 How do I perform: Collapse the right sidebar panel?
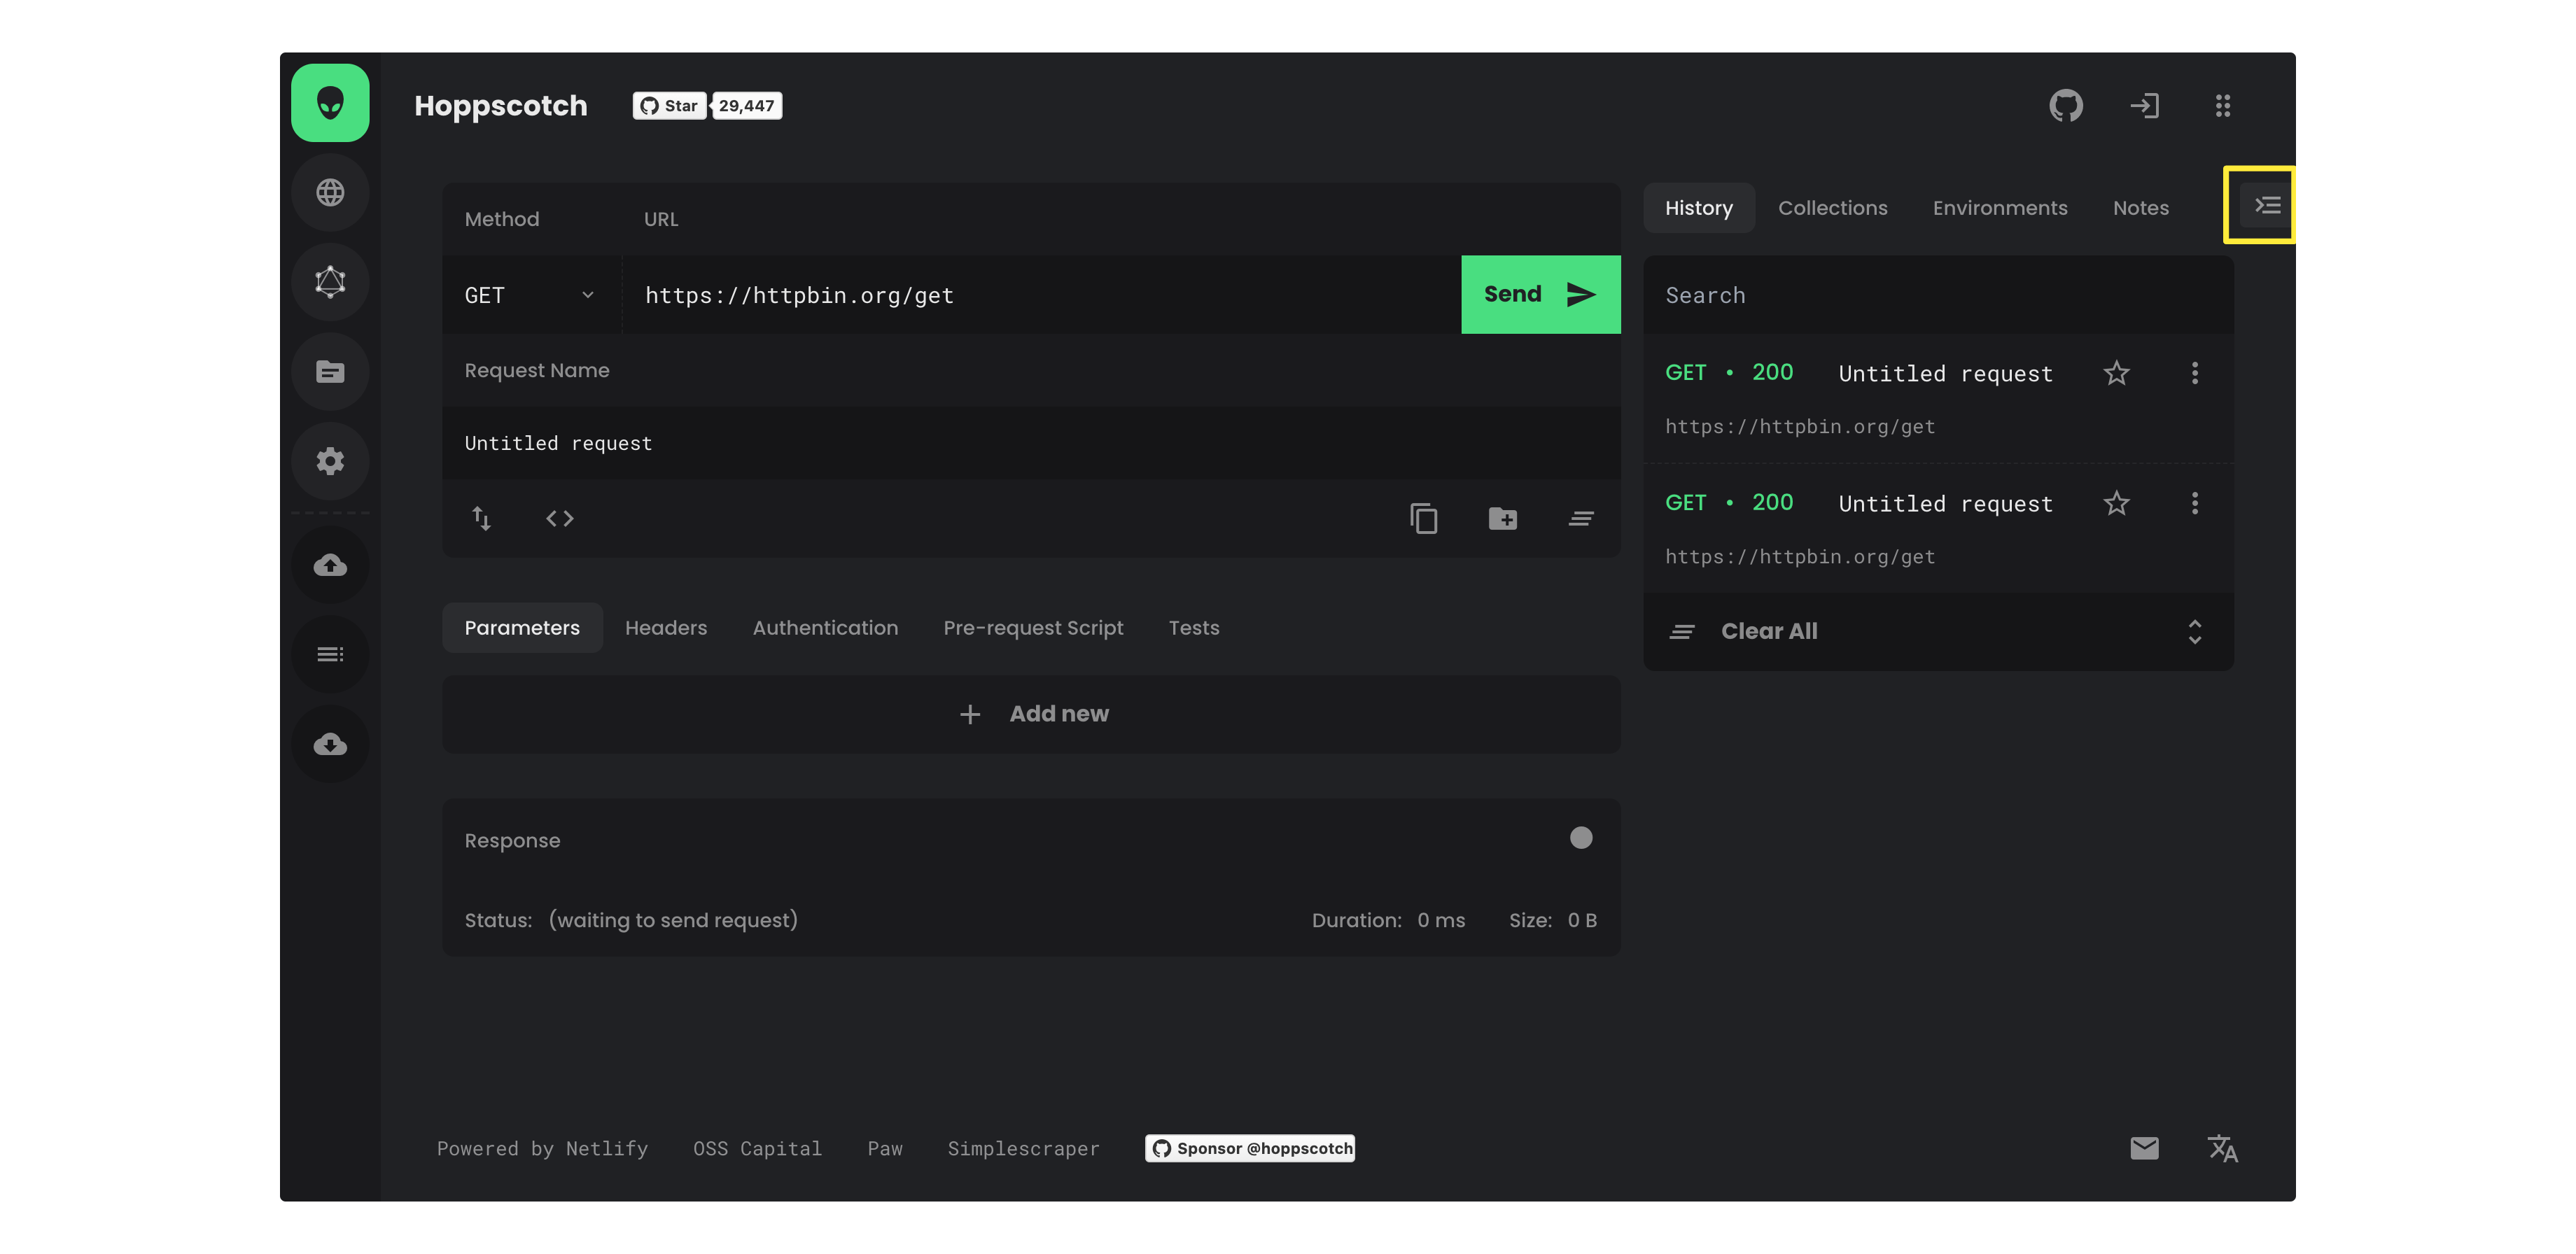pos(2266,205)
